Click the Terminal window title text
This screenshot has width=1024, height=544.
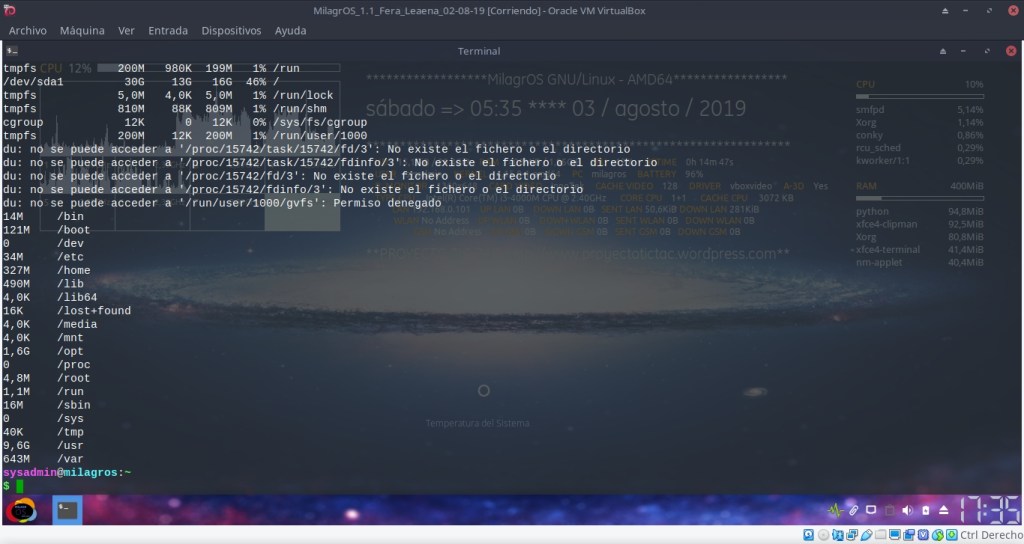(479, 51)
